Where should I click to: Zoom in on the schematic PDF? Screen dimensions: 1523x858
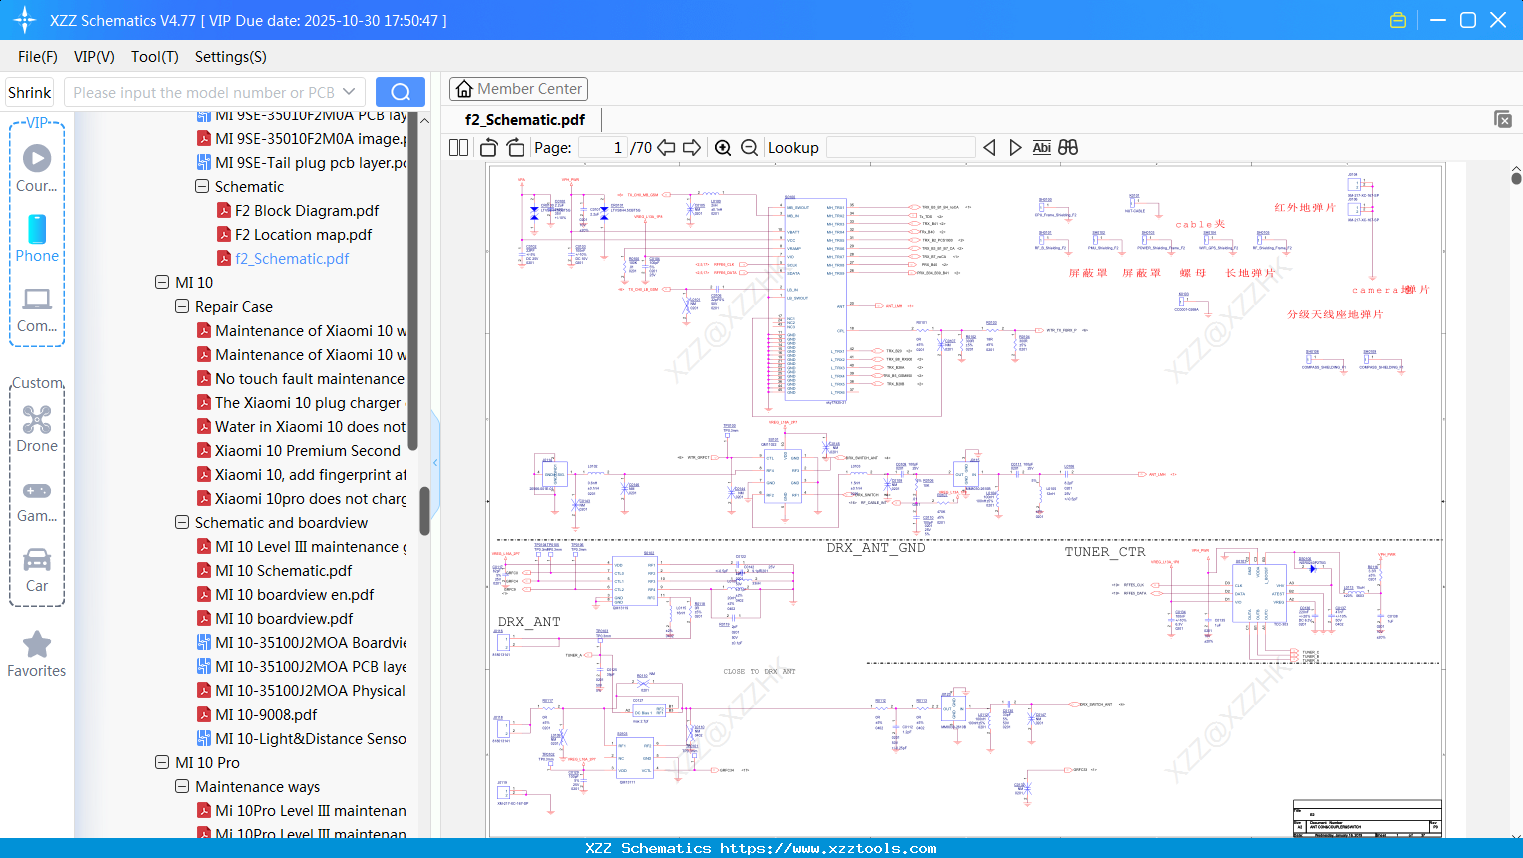722,147
